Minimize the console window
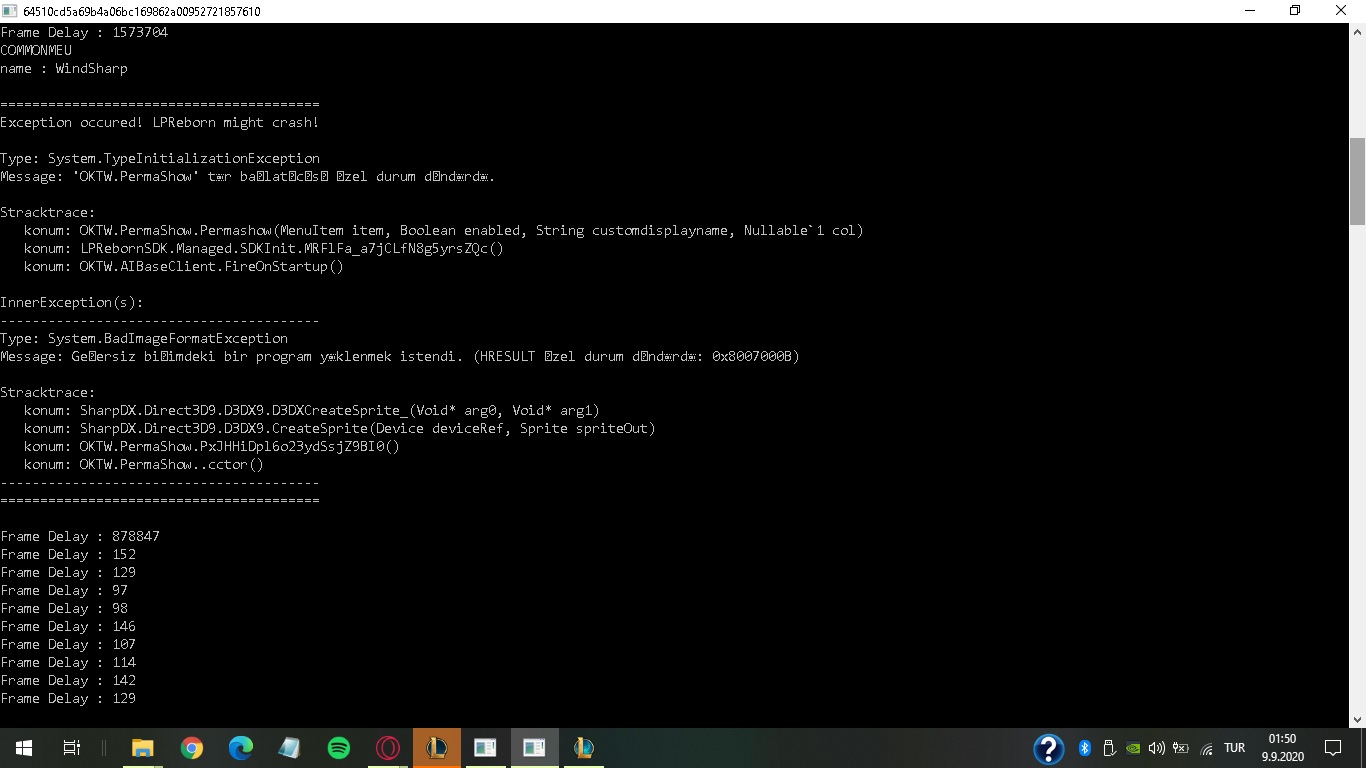 [x=1250, y=11]
